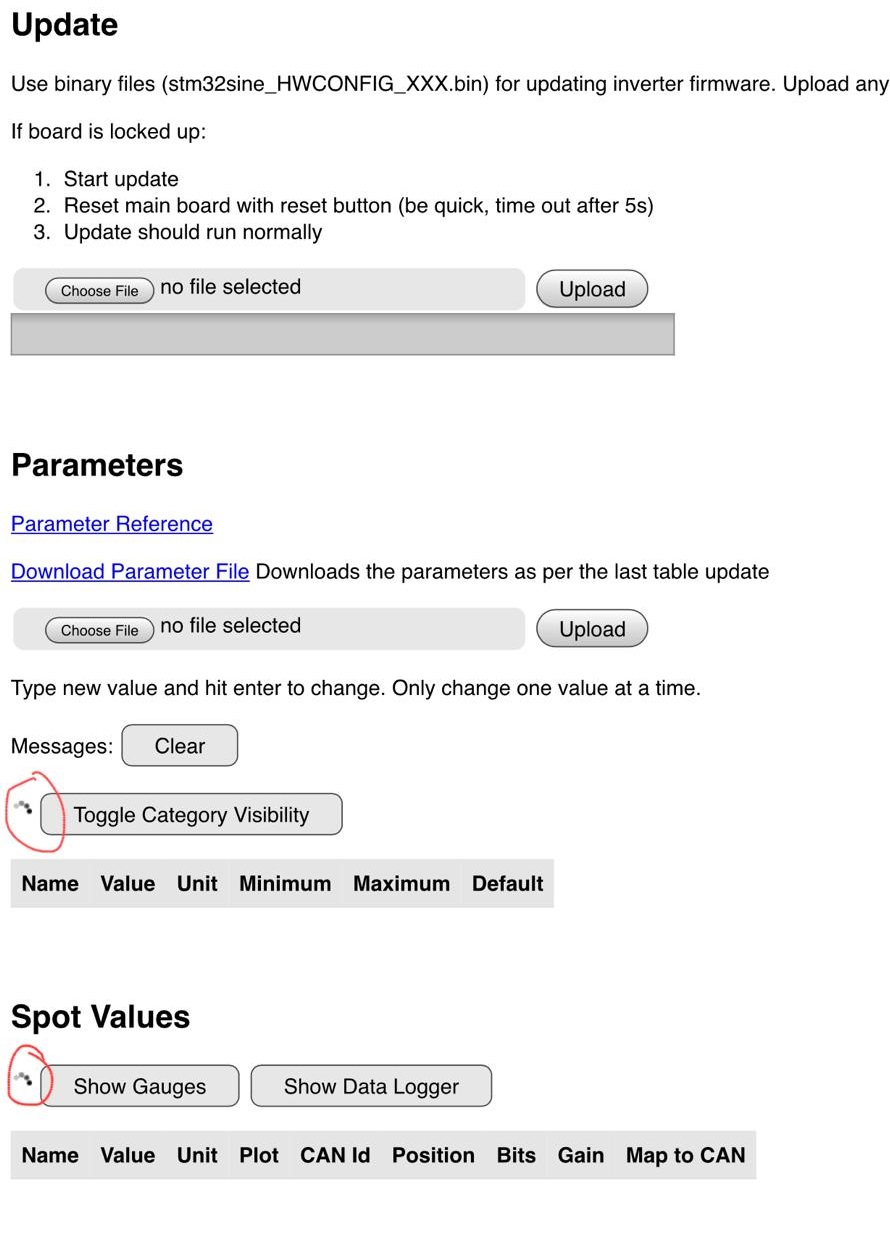Open the Show Data Logger button
The height and width of the screenshot is (1233, 890).
[x=371, y=1087]
